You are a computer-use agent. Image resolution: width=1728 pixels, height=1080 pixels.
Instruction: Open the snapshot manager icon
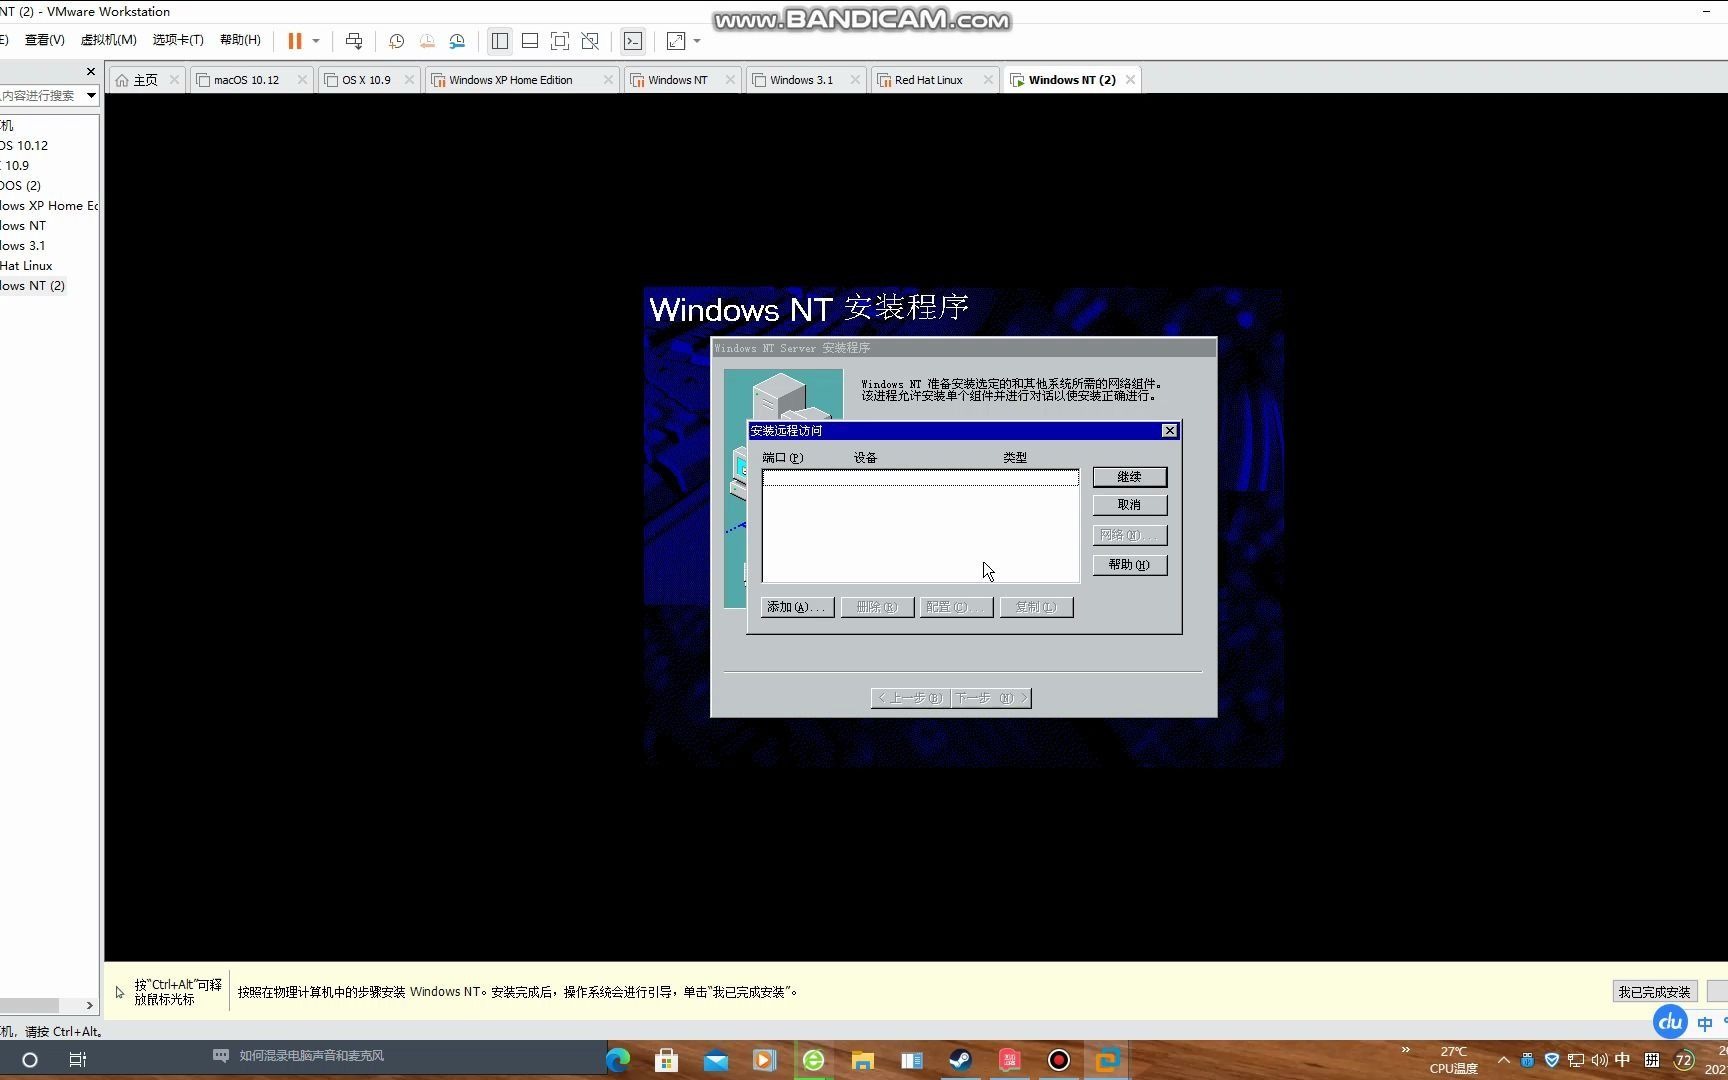(x=457, y=41)
